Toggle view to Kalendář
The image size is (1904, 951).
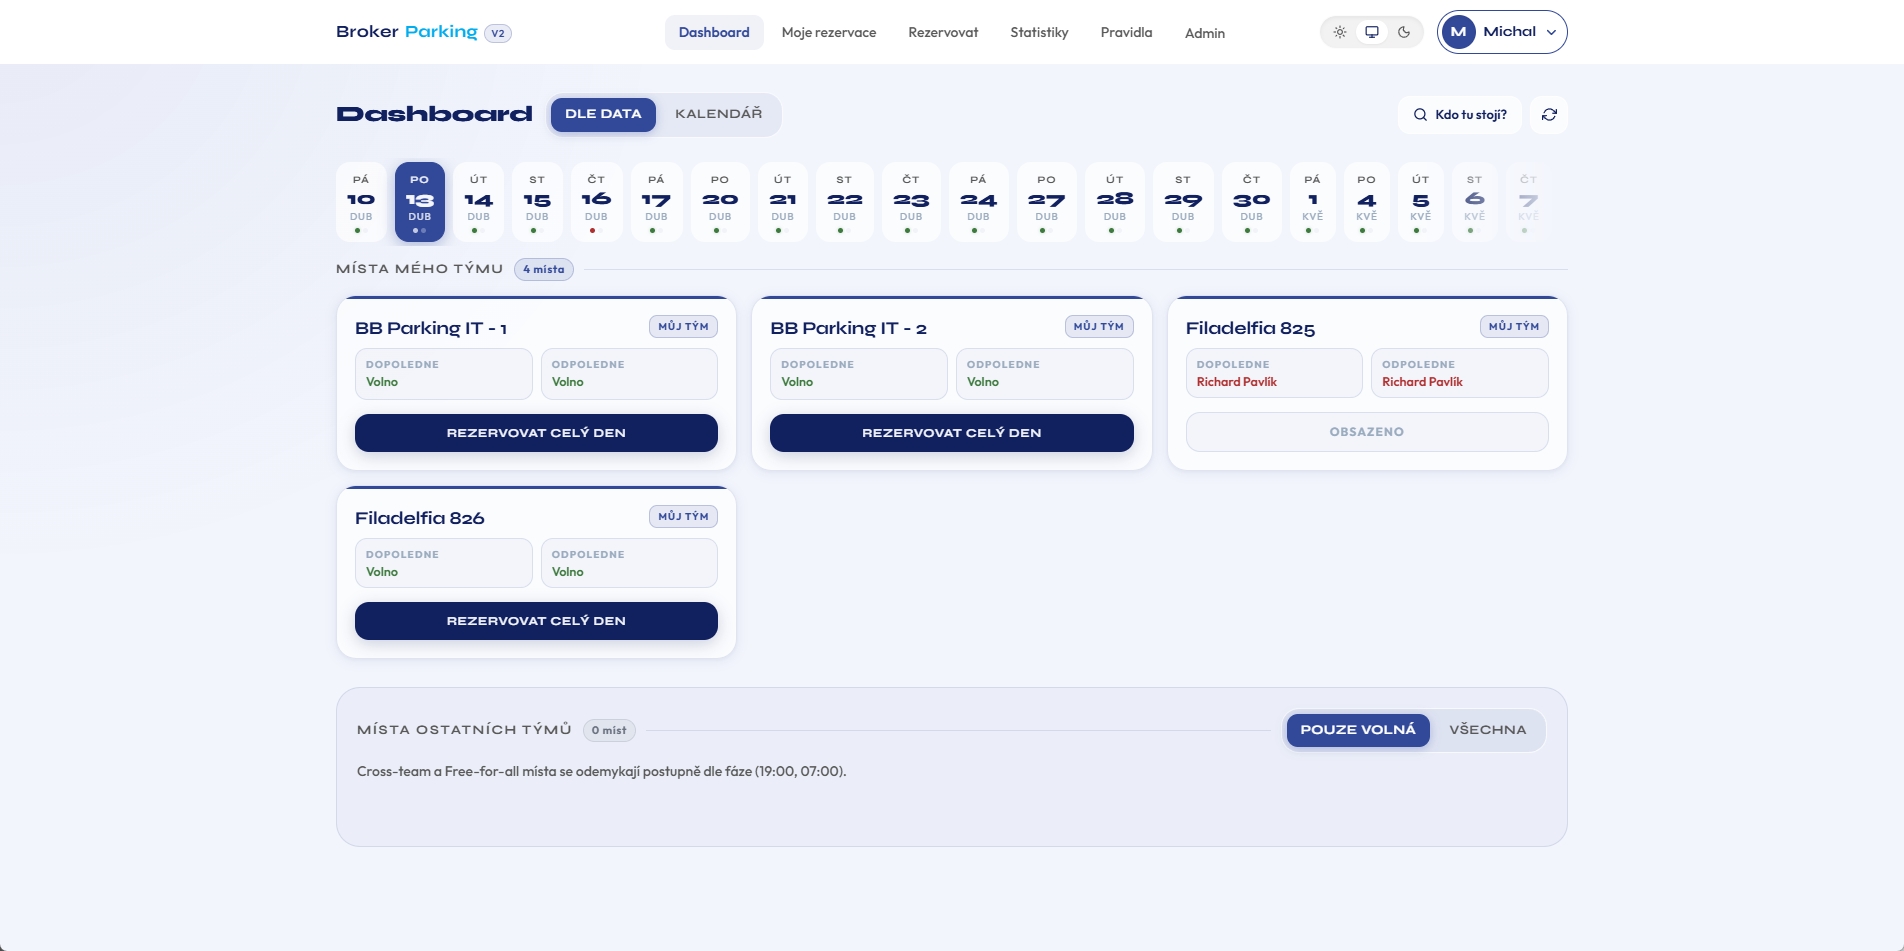coord(718,114)
